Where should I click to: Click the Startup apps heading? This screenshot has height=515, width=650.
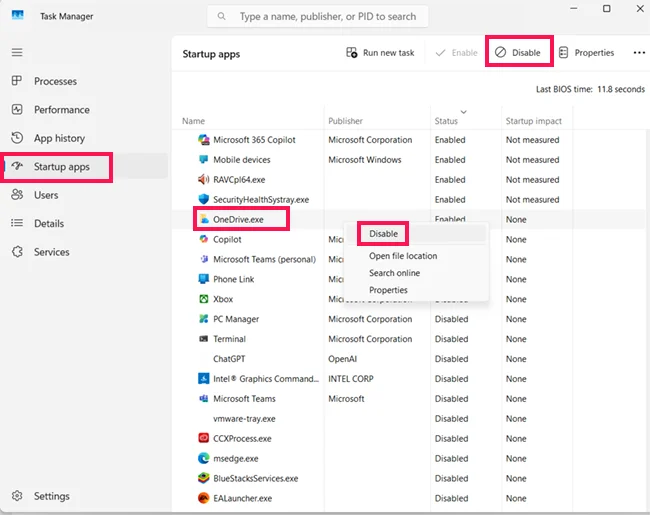click(211, 54)
